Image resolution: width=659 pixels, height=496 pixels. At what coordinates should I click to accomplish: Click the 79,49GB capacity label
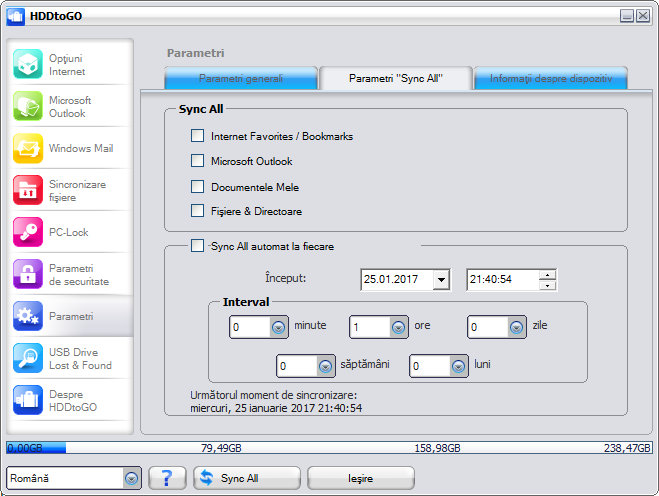coord(221,448)
